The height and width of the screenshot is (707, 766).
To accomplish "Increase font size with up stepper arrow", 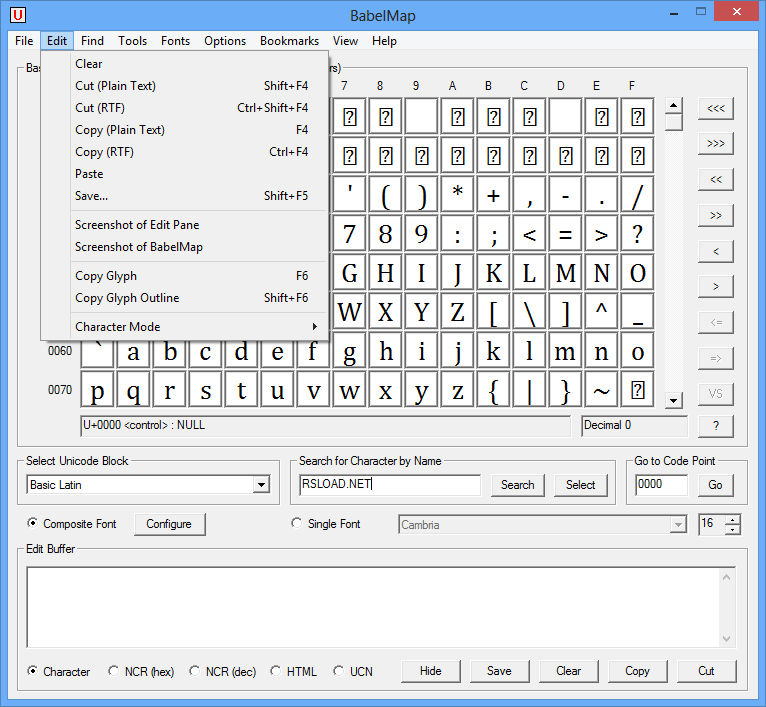I will (x=733, y=520).
